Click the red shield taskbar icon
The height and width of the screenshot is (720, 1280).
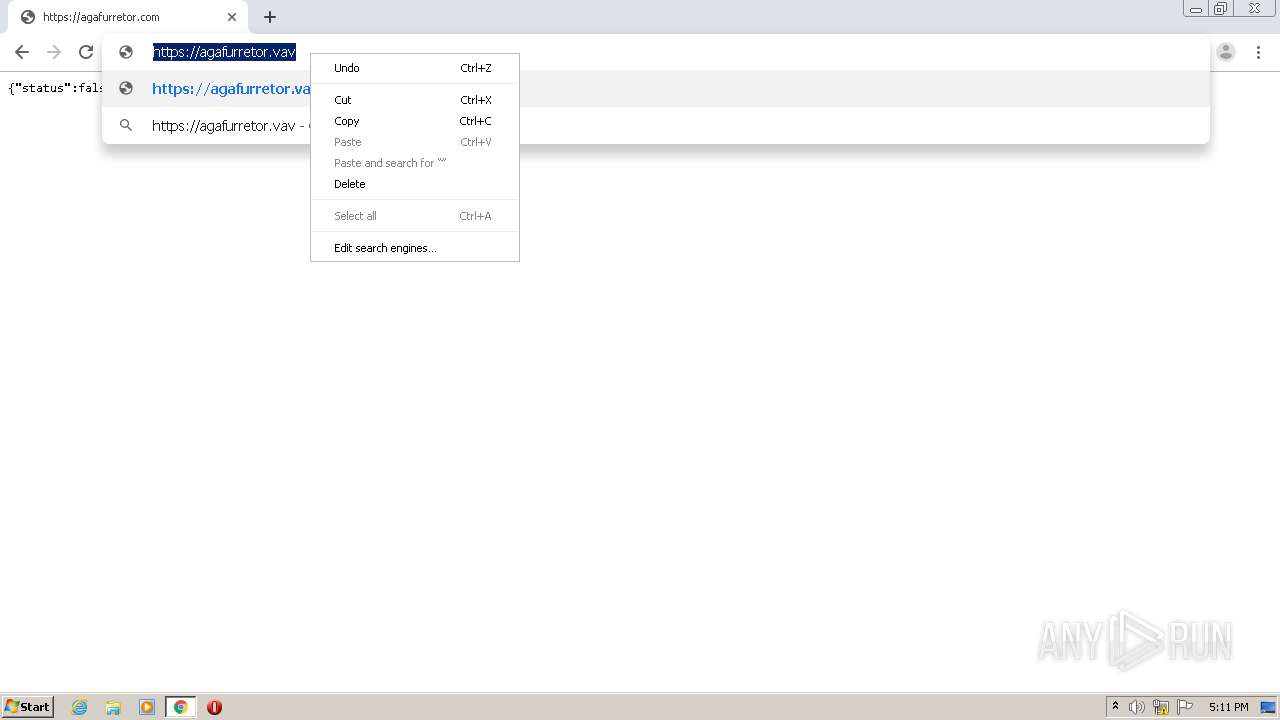pos(214,707)
